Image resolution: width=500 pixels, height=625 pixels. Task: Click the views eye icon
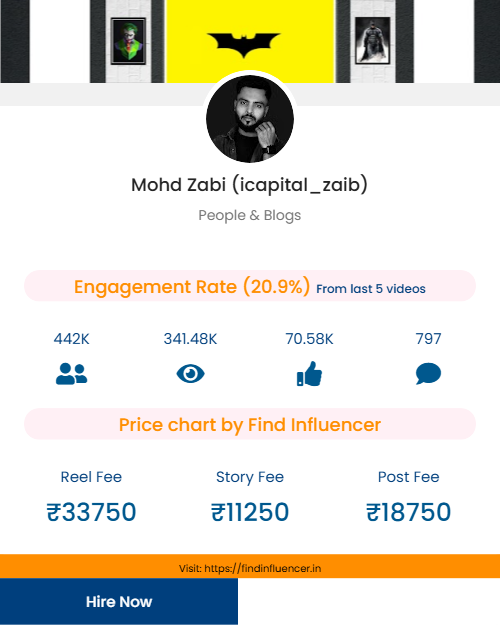pyautogui.click(x=191, y=374)
